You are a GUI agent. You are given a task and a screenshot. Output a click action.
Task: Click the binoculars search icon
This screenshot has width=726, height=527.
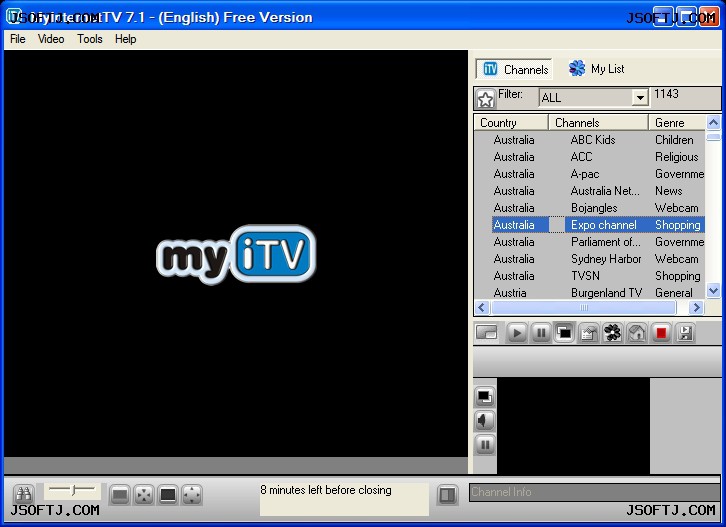click(x=23, y=494)
